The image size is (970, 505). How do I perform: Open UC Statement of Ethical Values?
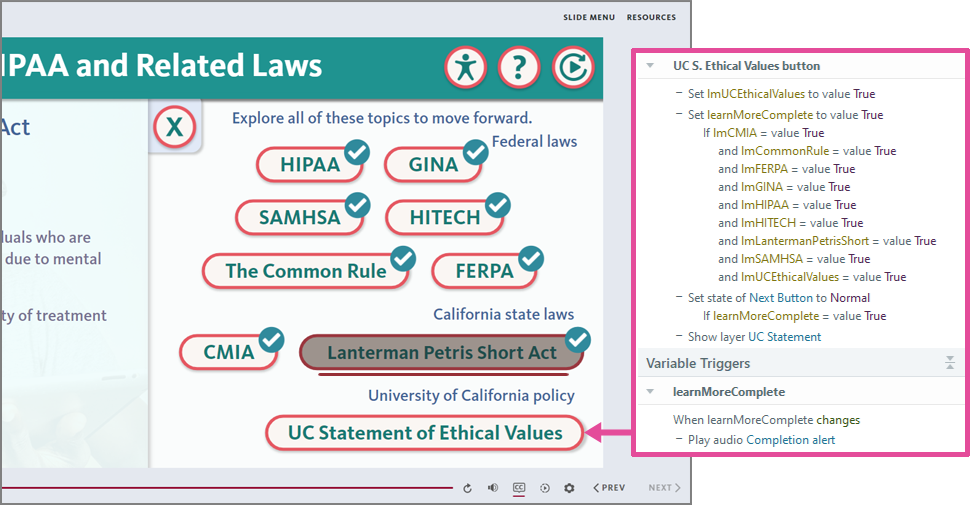click(425, 433)
